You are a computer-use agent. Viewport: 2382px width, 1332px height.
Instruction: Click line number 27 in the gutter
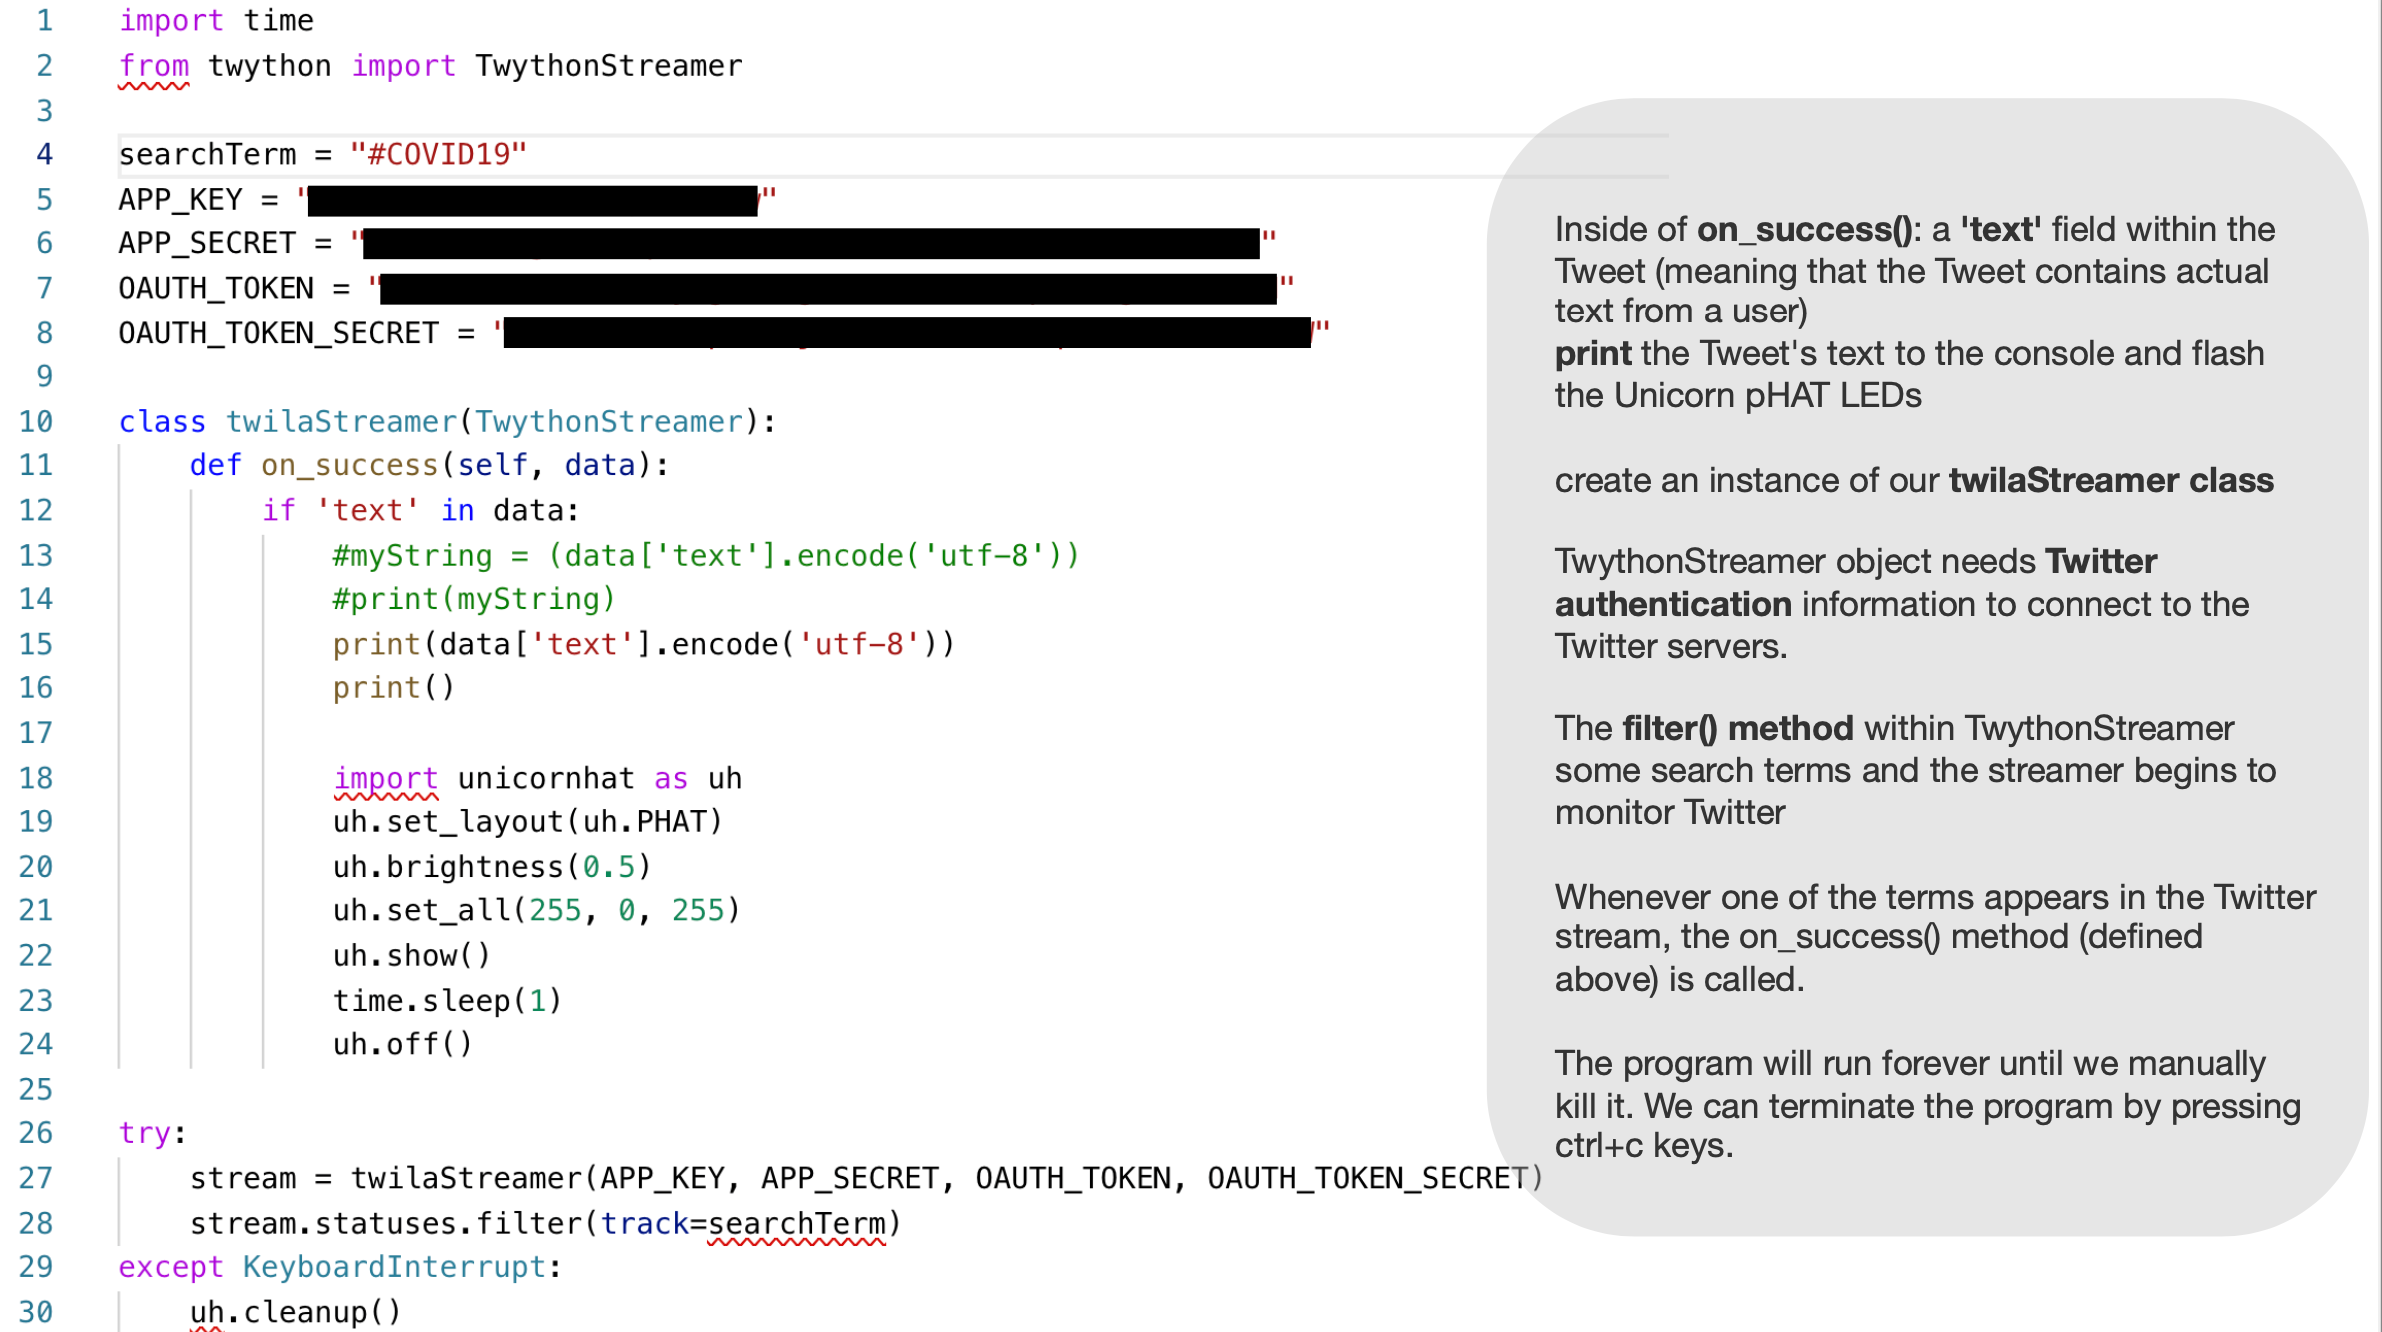[36, 1179]
